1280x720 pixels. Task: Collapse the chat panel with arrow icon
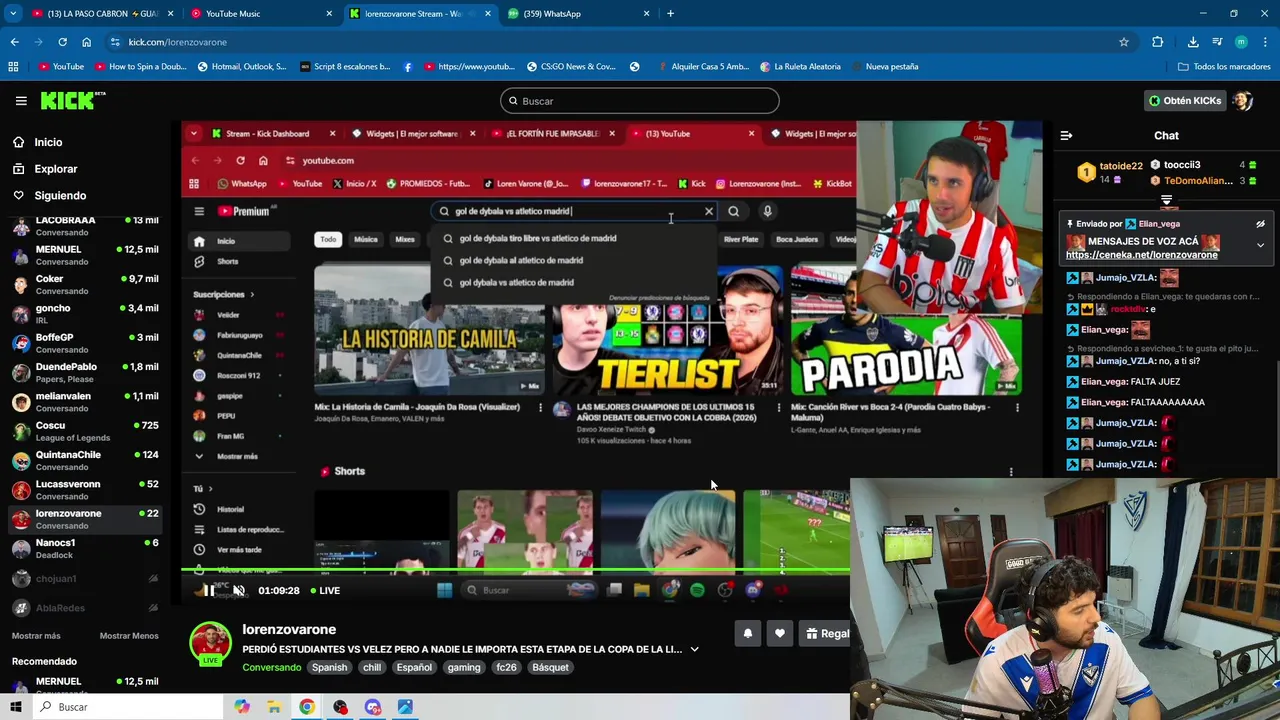(1066, 135)
